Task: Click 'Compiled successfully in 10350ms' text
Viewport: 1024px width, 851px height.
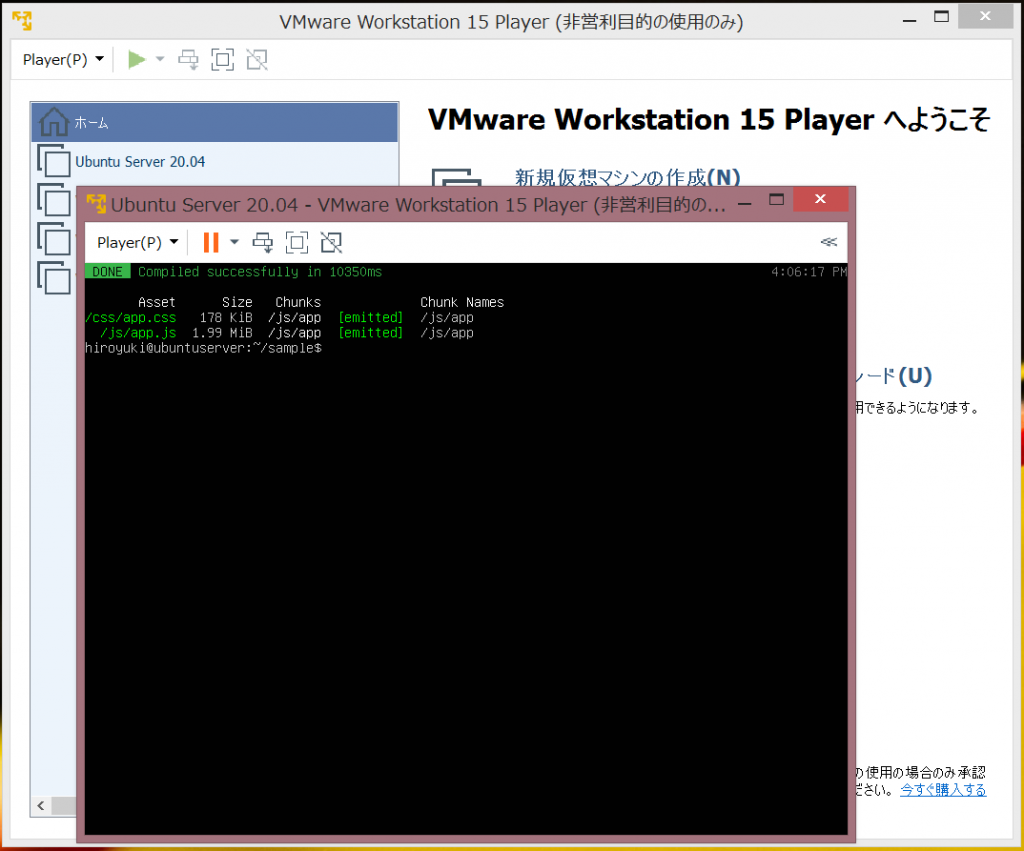Action: (260, 272)
